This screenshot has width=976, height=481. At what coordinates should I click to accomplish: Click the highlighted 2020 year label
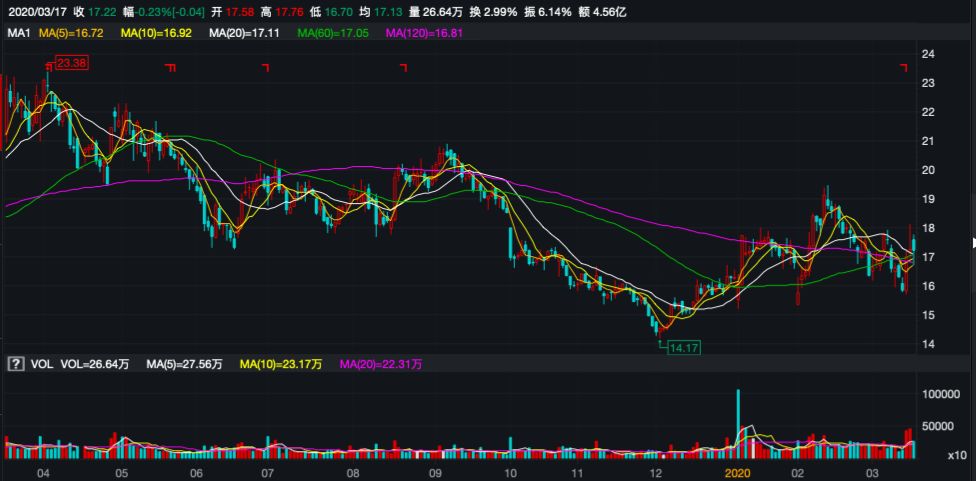click(736, 471)
